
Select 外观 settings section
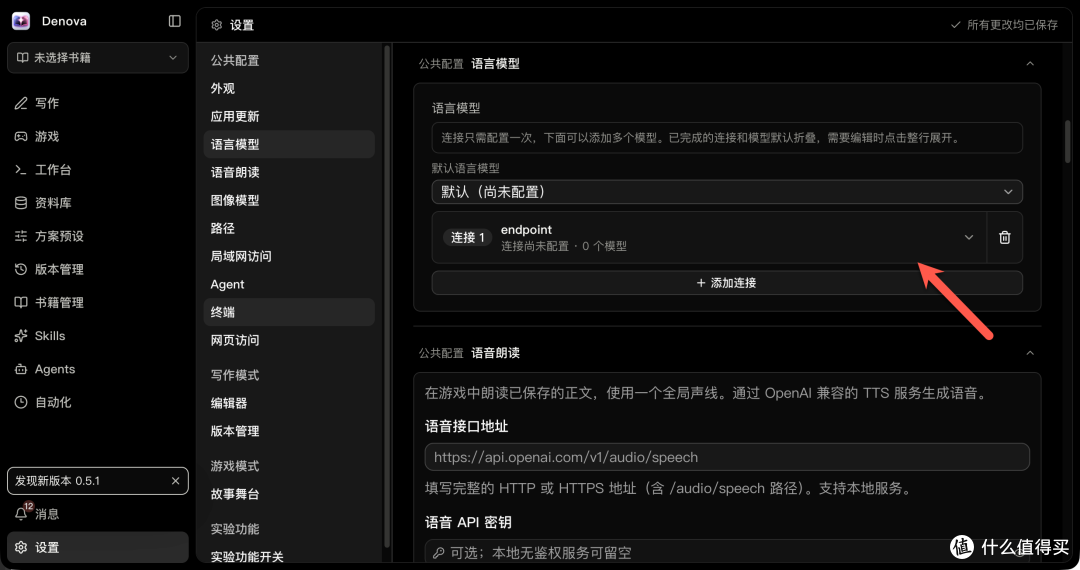[x=289, y=89]
